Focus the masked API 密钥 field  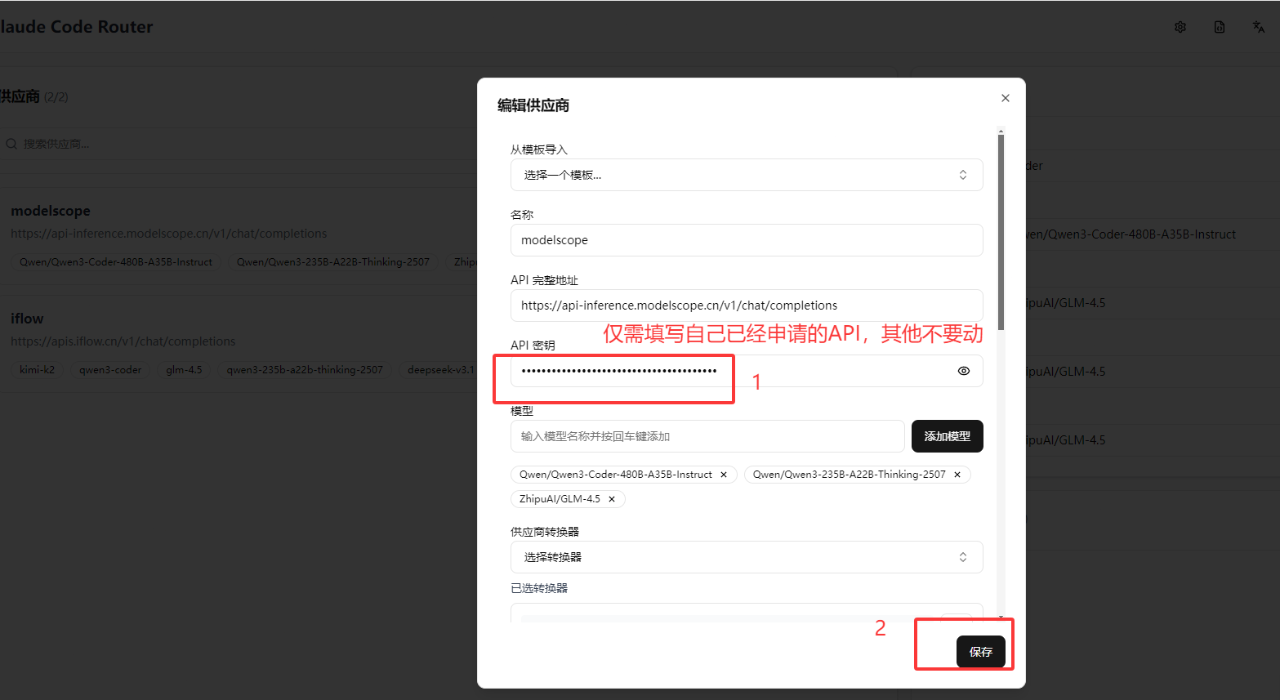(x=746, y=371)
